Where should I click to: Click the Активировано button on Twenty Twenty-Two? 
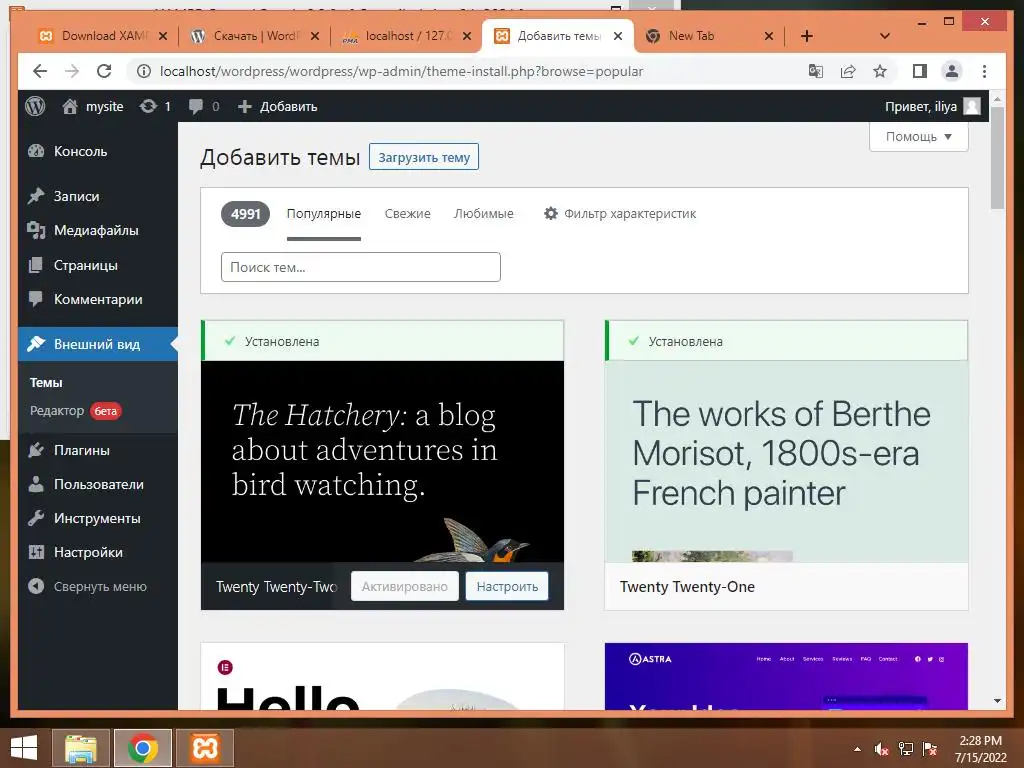(405, 586)
